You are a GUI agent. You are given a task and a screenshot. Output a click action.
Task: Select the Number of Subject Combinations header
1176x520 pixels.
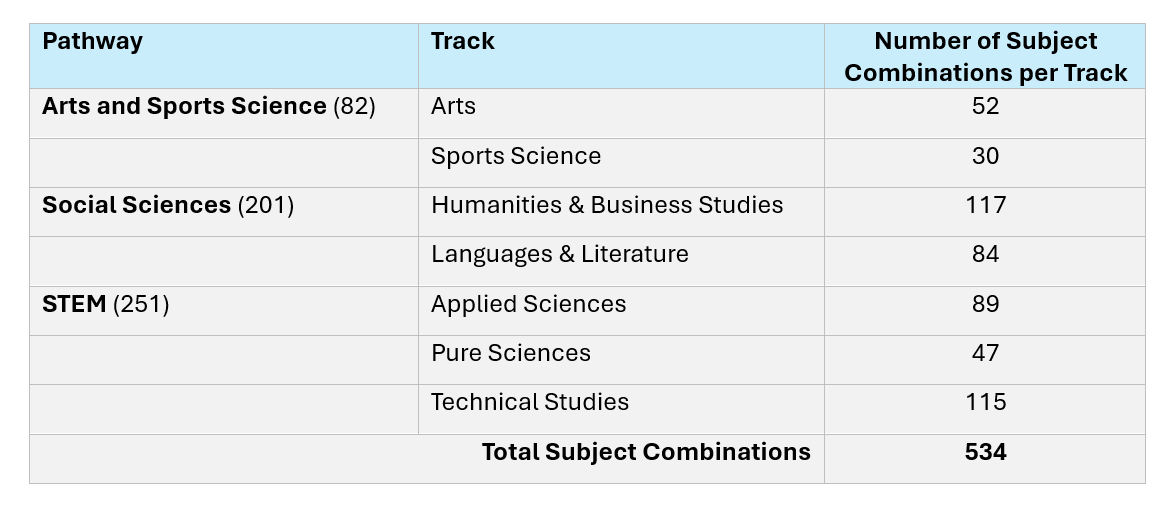pyautogui.click(x=985, y=56)
